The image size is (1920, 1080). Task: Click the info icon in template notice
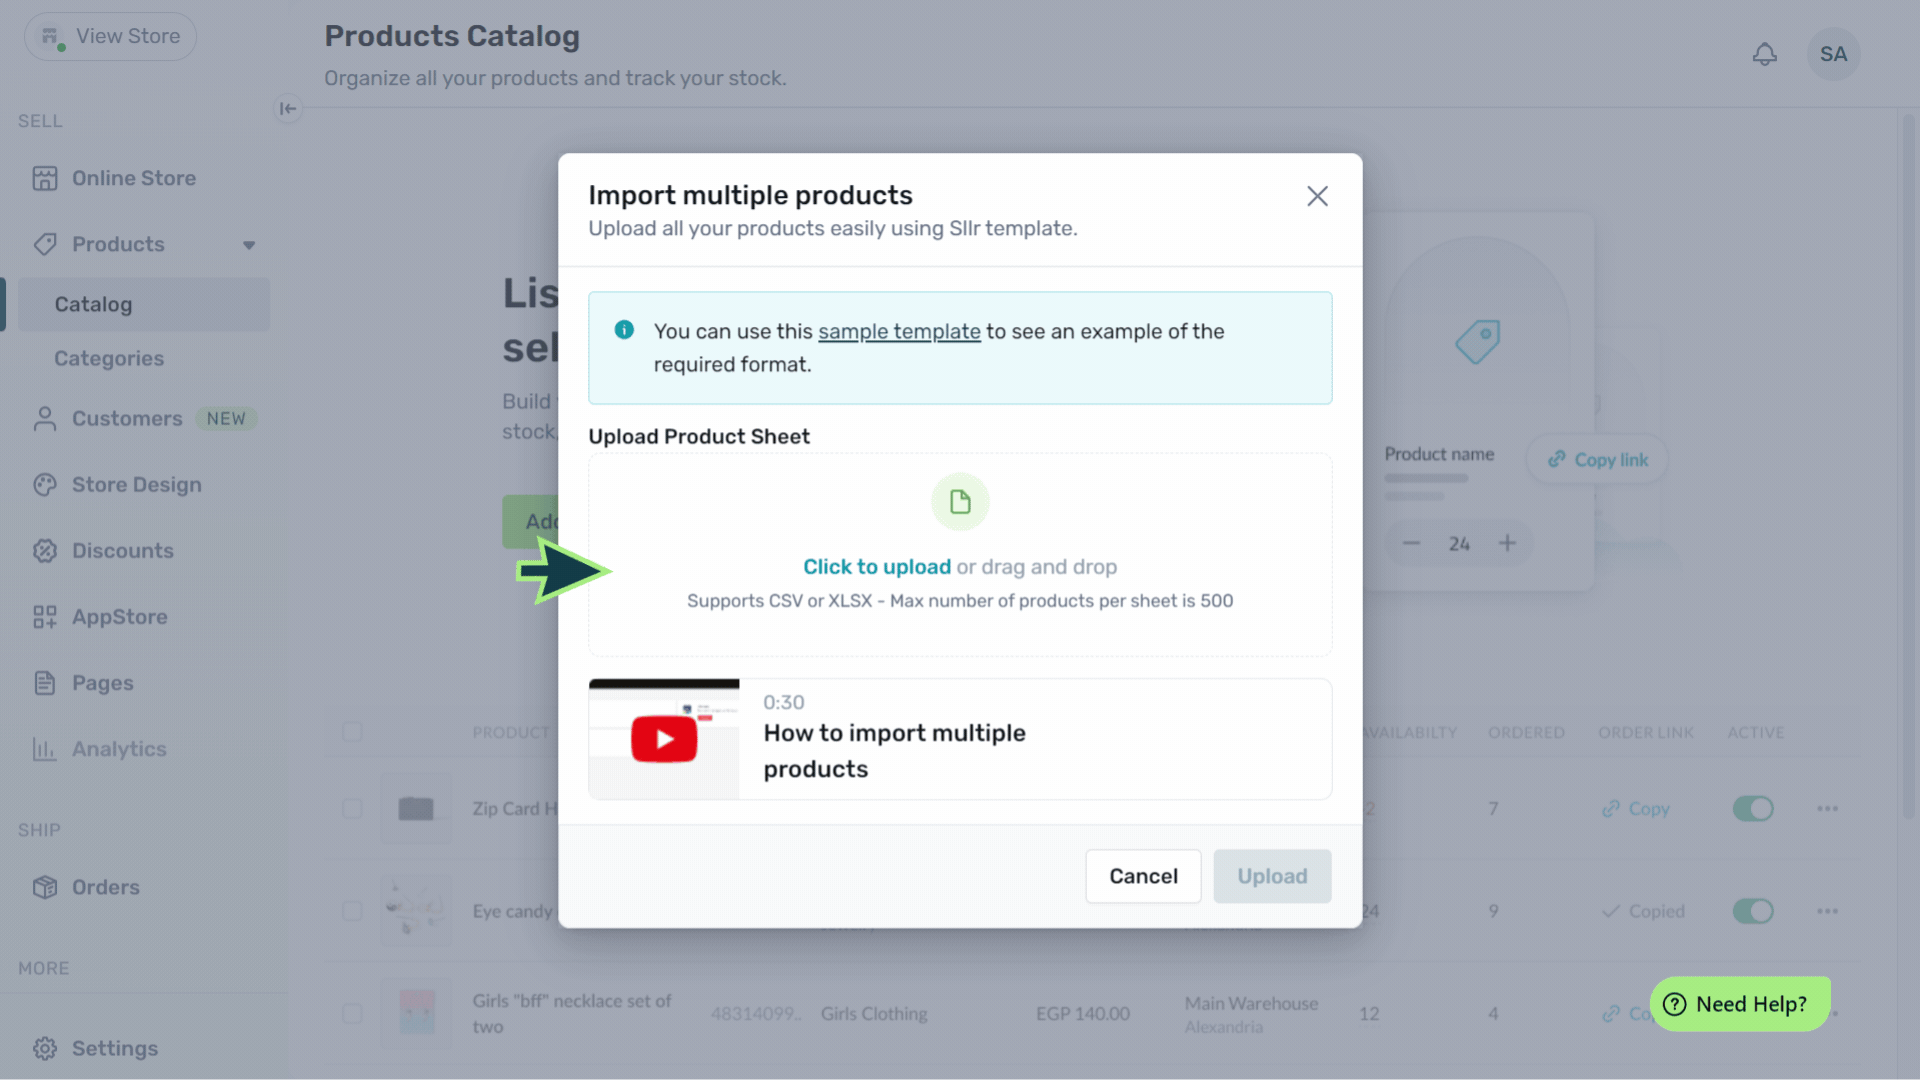(624, 330)
